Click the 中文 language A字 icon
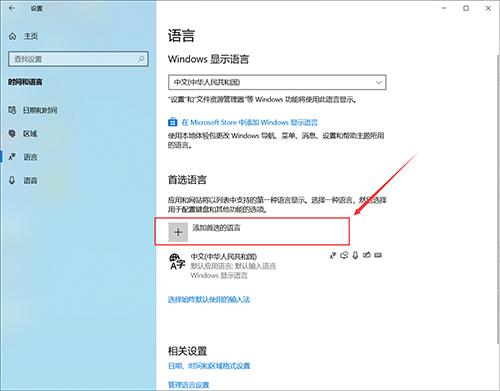 [x=177, y=261]
